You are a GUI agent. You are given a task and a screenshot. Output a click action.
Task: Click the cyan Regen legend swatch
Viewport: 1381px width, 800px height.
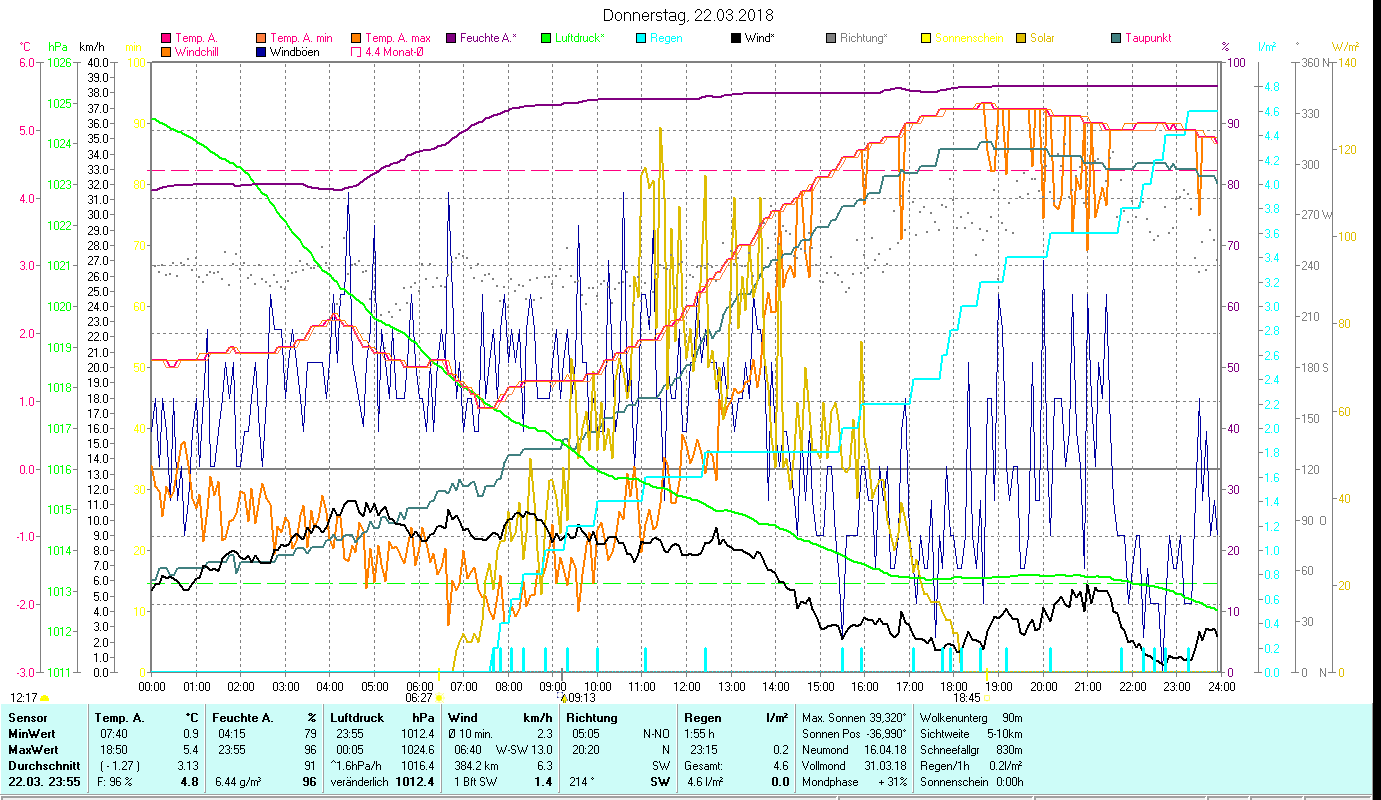(641, 39)
